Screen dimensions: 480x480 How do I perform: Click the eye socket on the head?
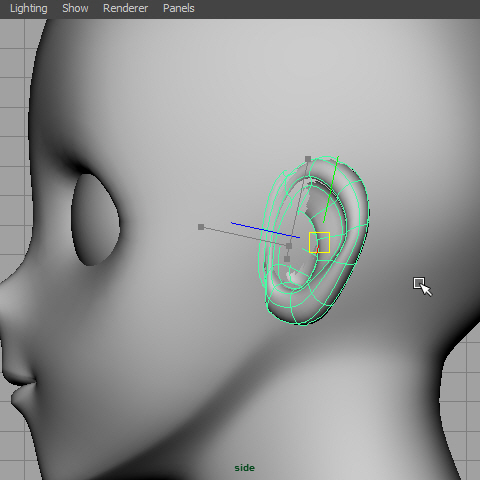95,219
